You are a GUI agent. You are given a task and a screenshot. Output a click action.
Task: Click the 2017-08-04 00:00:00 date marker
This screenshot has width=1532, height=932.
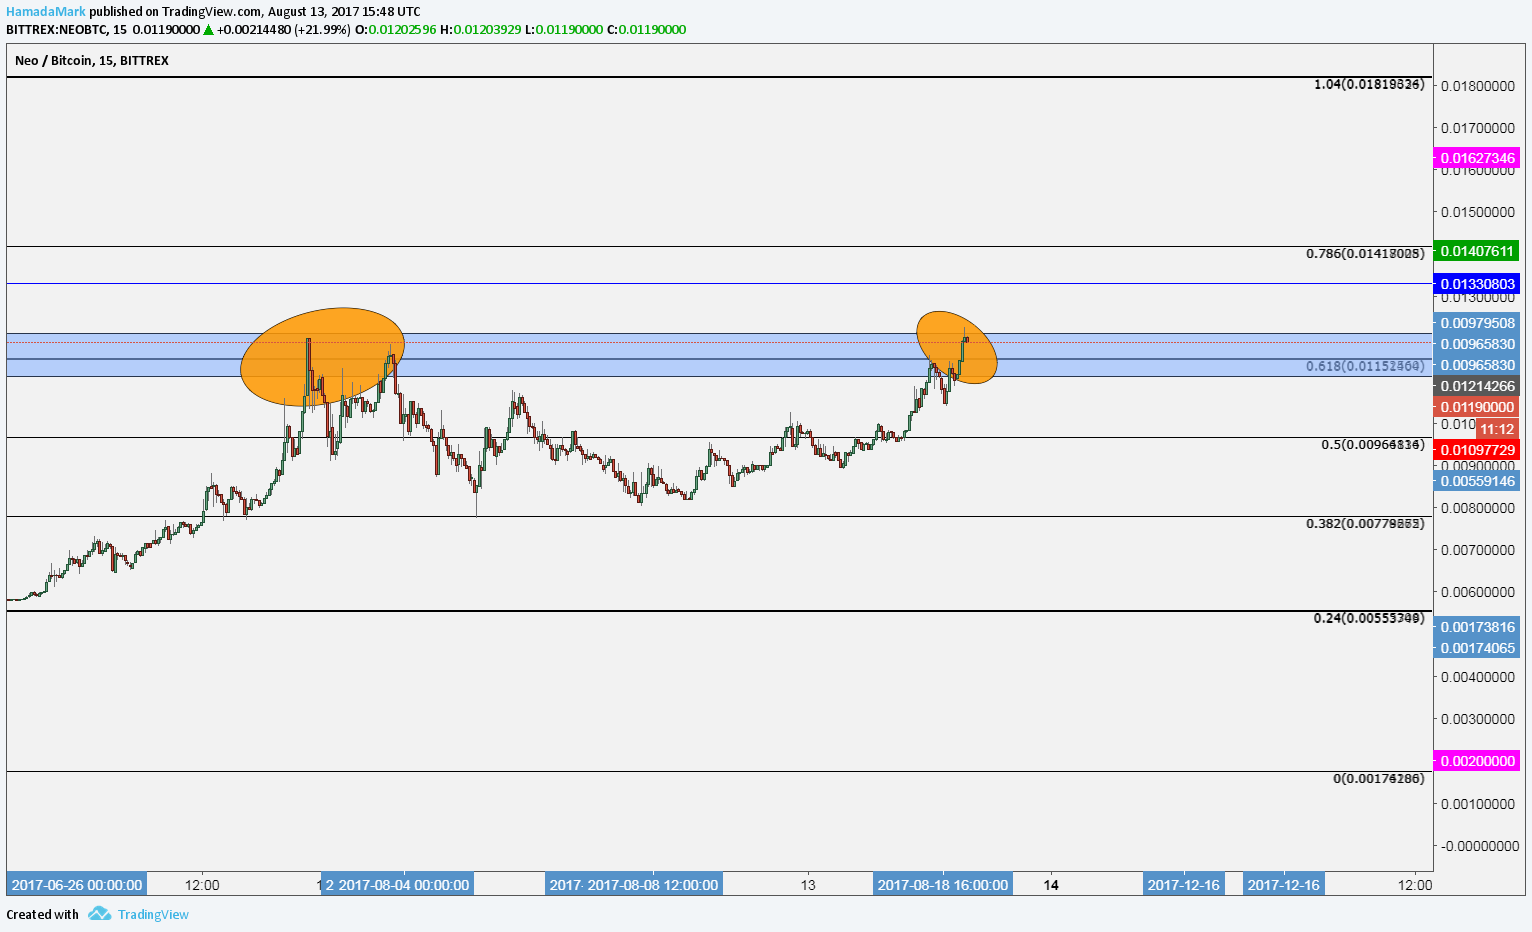[402, 885]
